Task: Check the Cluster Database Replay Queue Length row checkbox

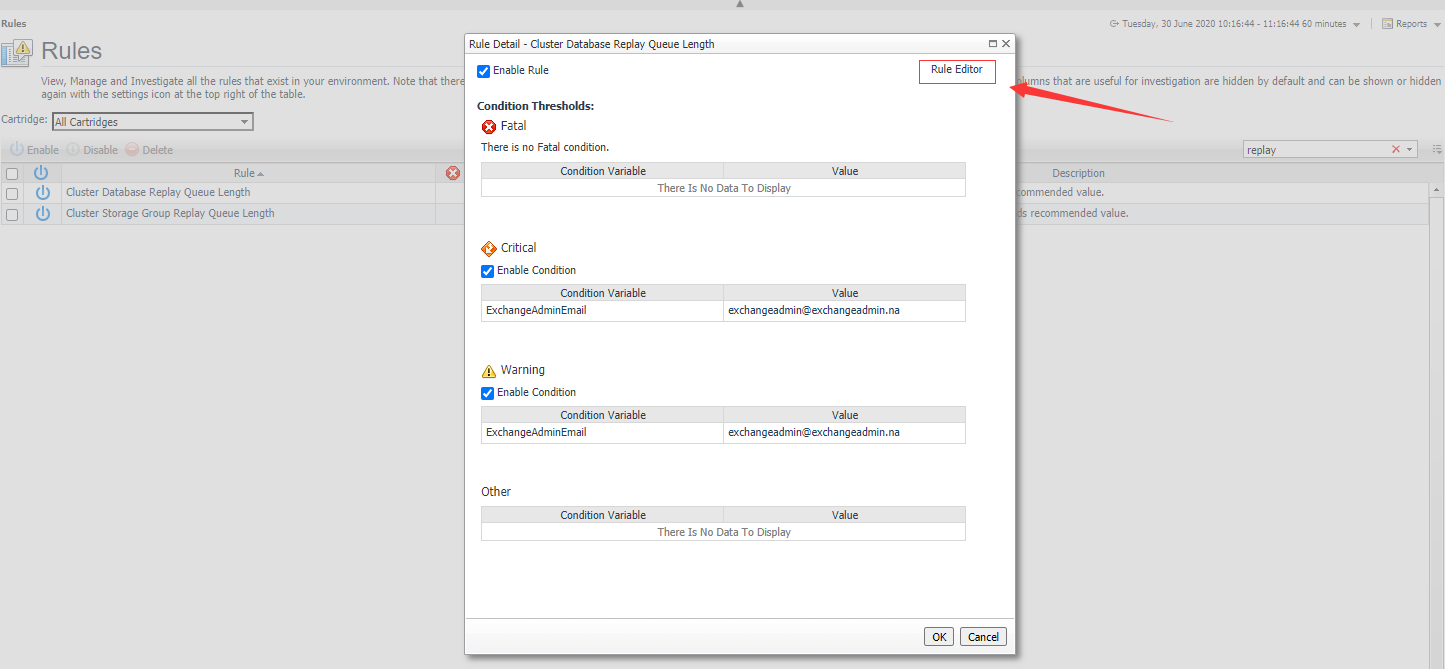Action: coord(11,192)
